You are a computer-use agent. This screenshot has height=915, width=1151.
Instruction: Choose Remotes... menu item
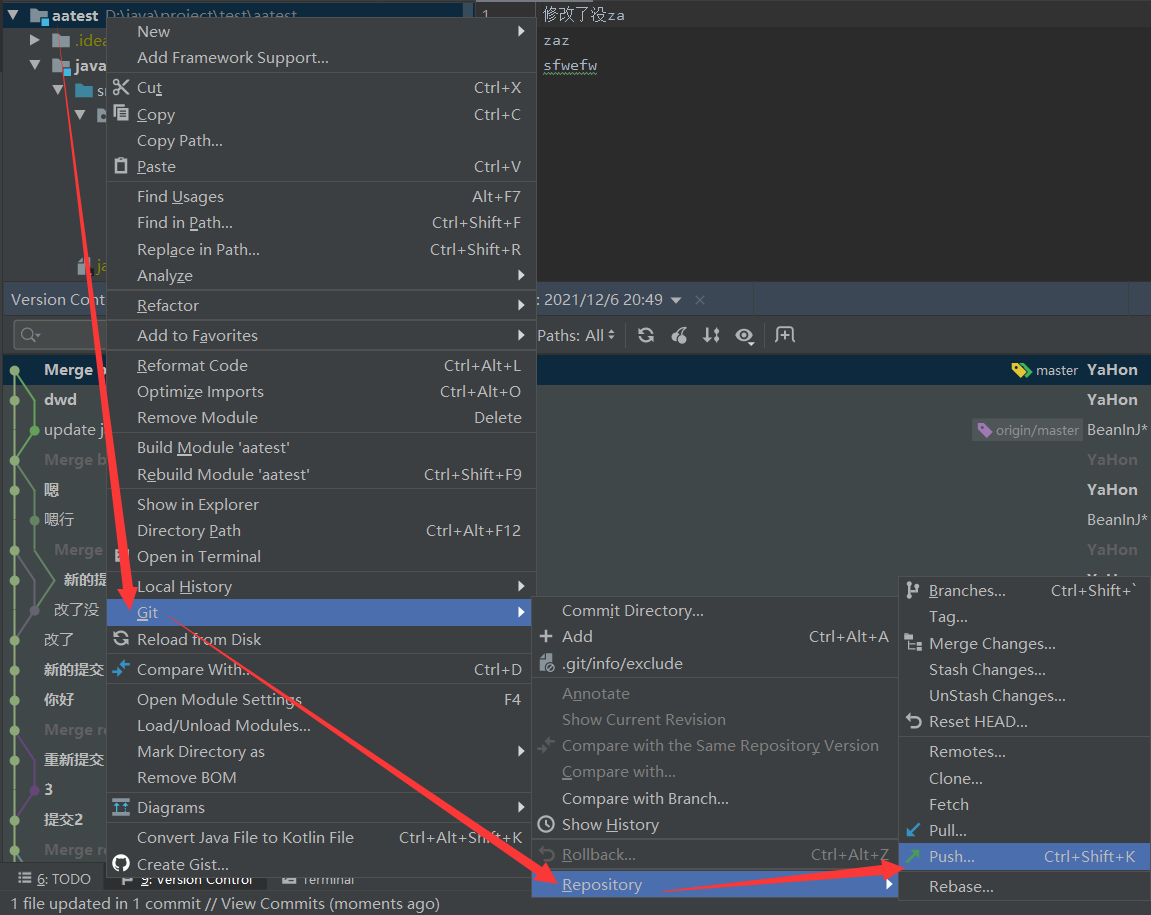1024,751
